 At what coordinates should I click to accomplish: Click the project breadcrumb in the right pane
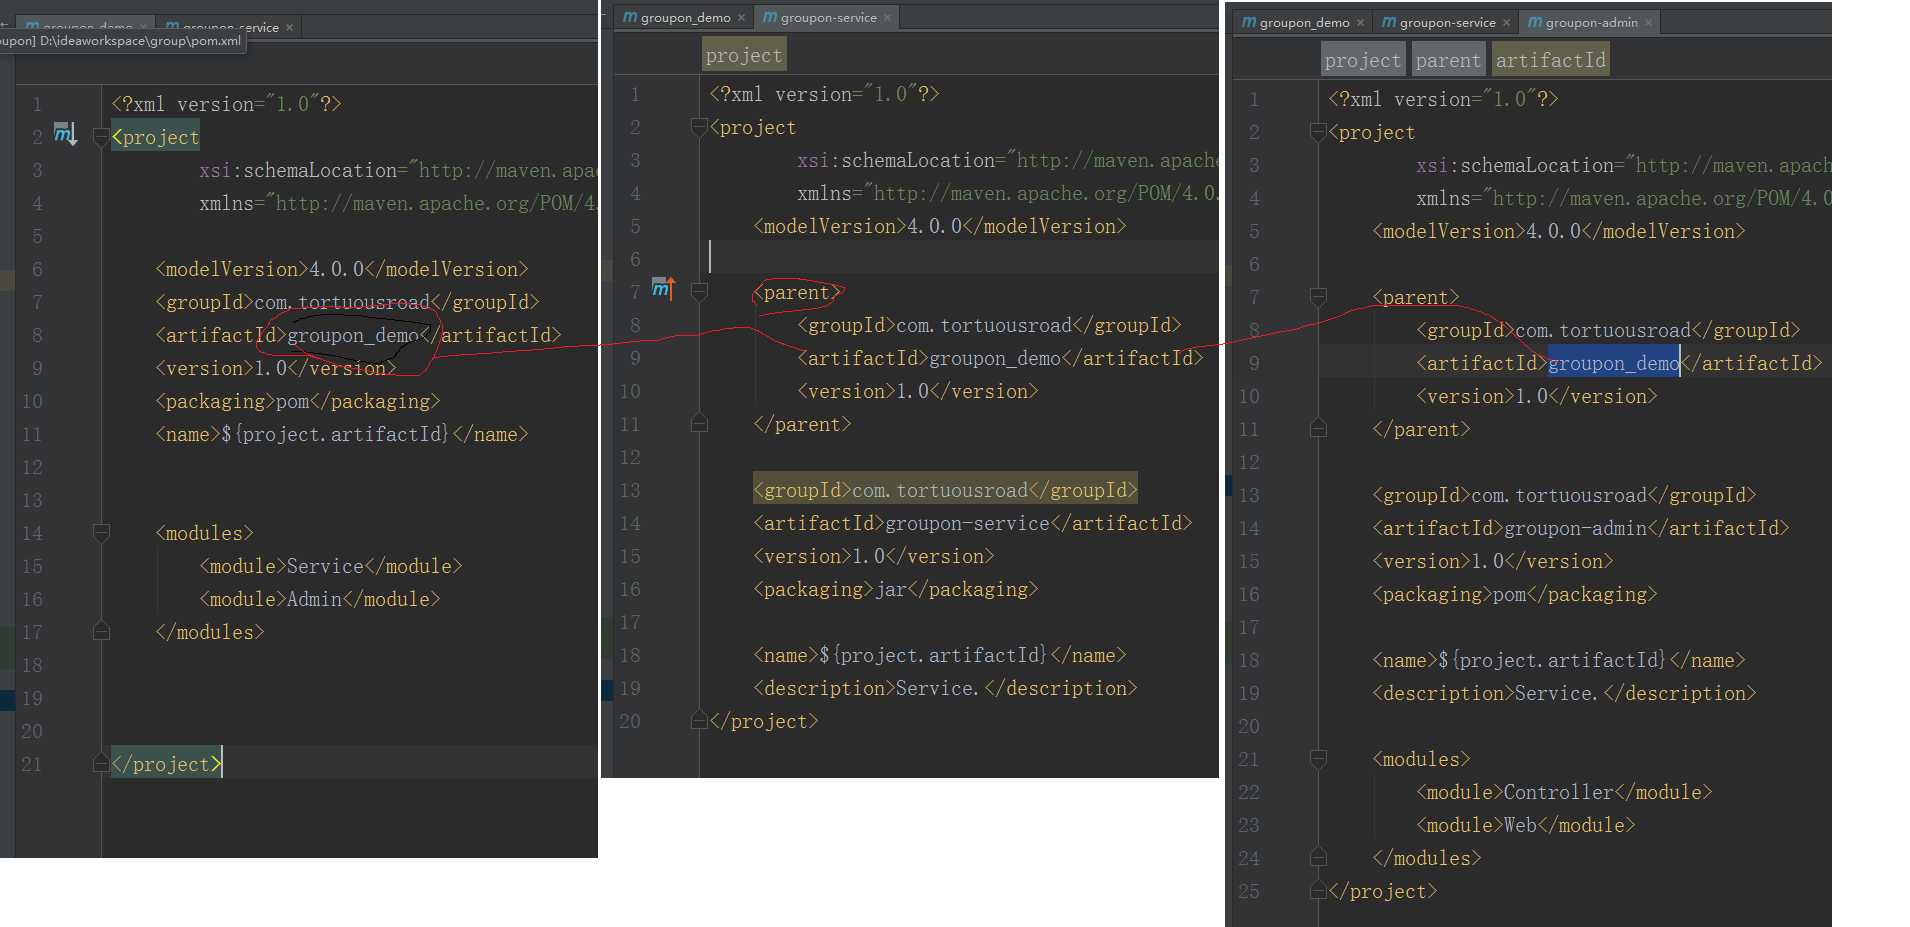1363,60
